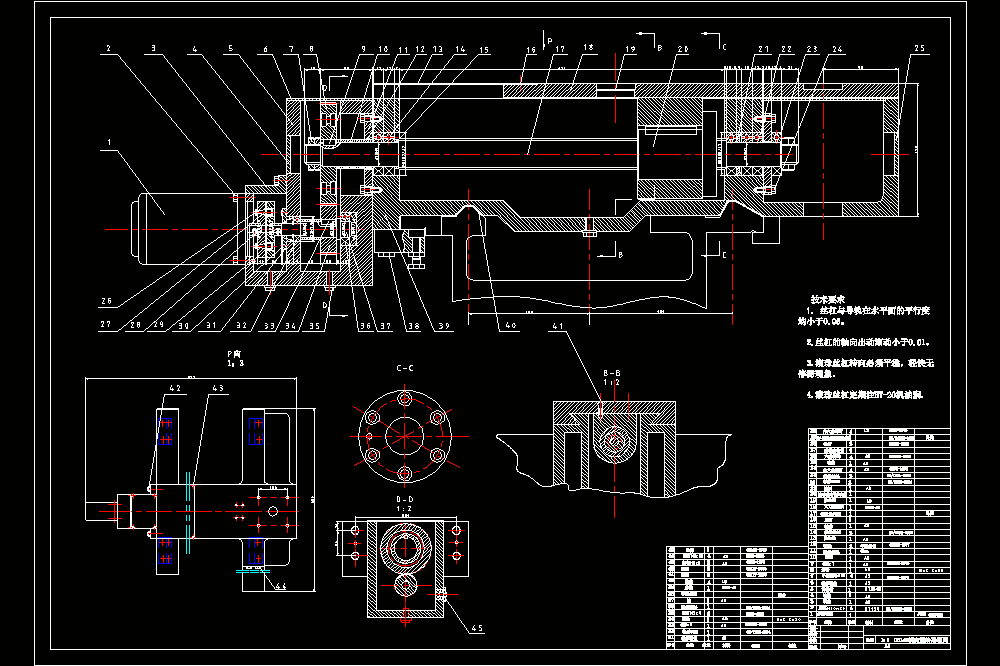Select part callout label 28
The image size is (1000, 666).
(136, 325)
